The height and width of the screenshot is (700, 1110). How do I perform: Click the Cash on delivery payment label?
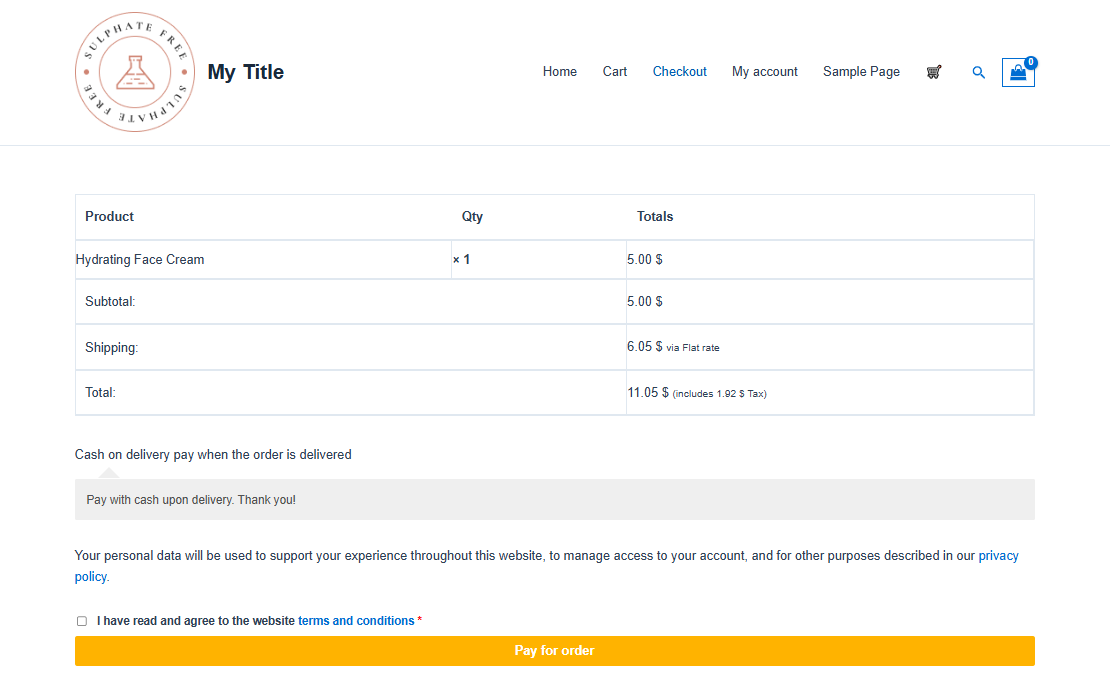pyautogui.click(x=213, y=454)
